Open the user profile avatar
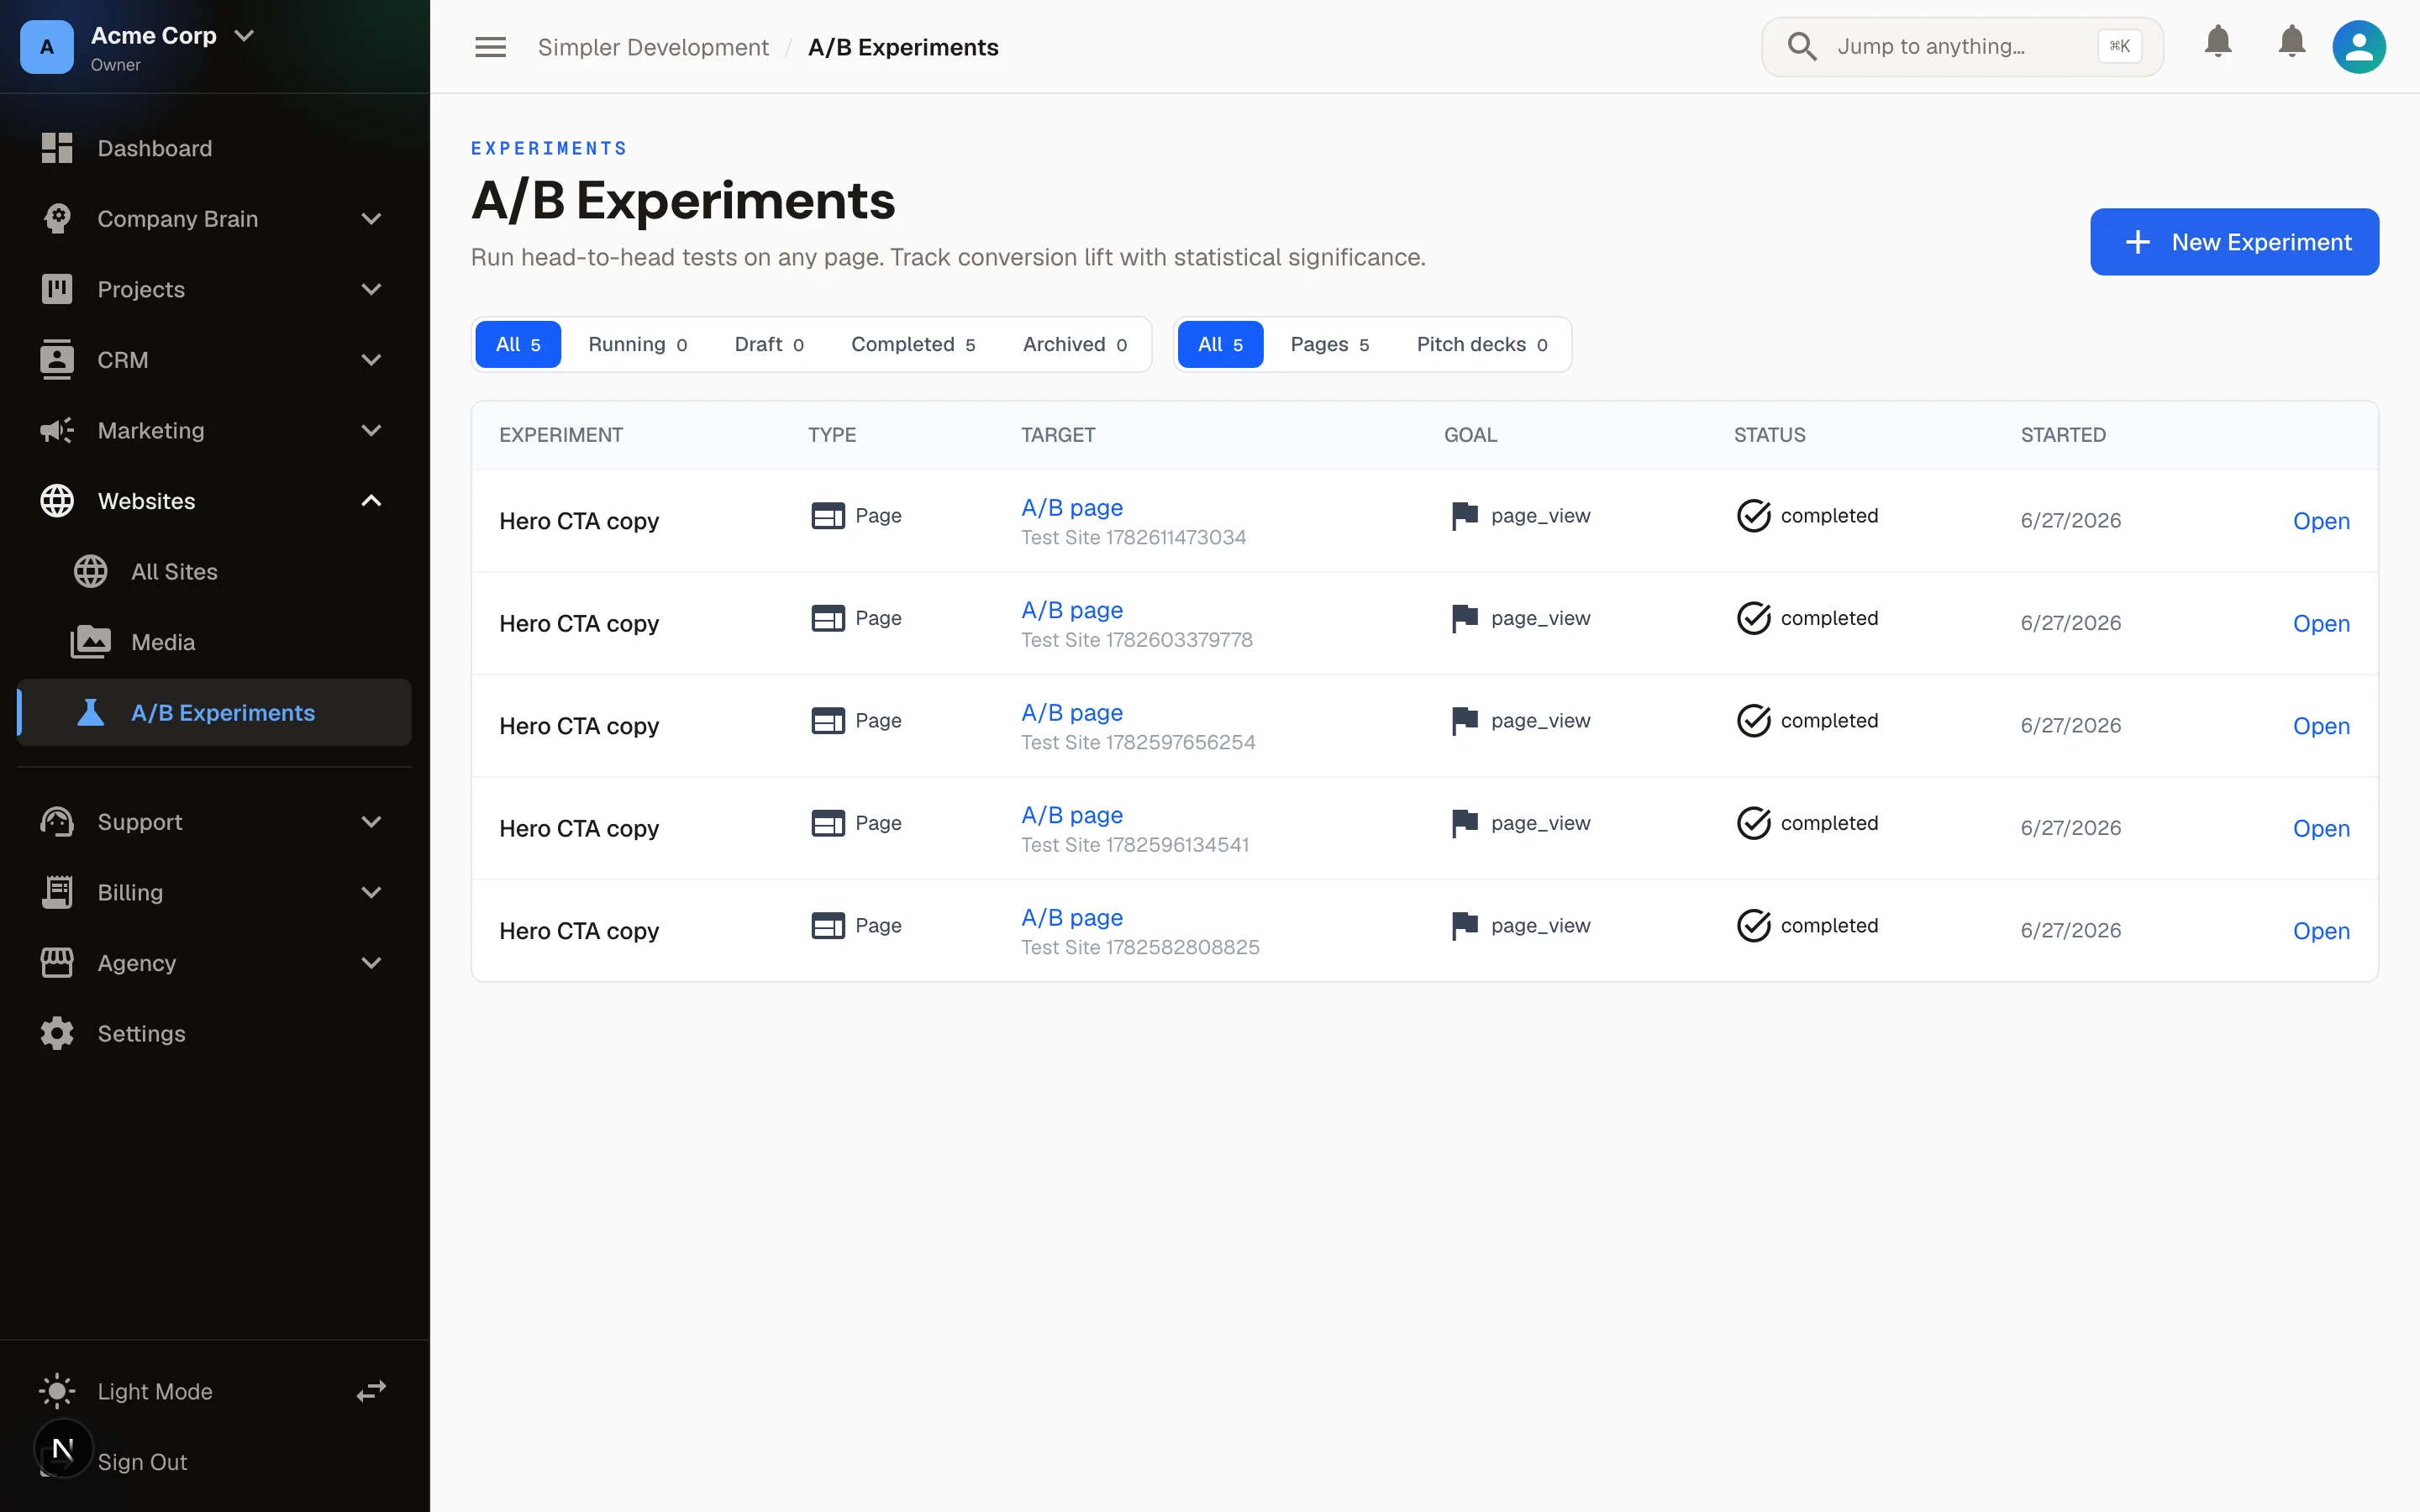 pos(2359,47)
